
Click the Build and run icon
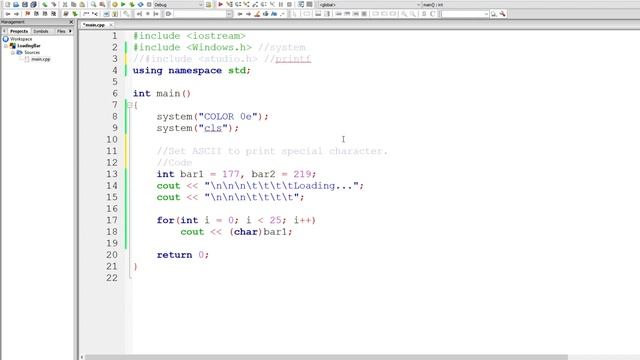coord(131,4)
